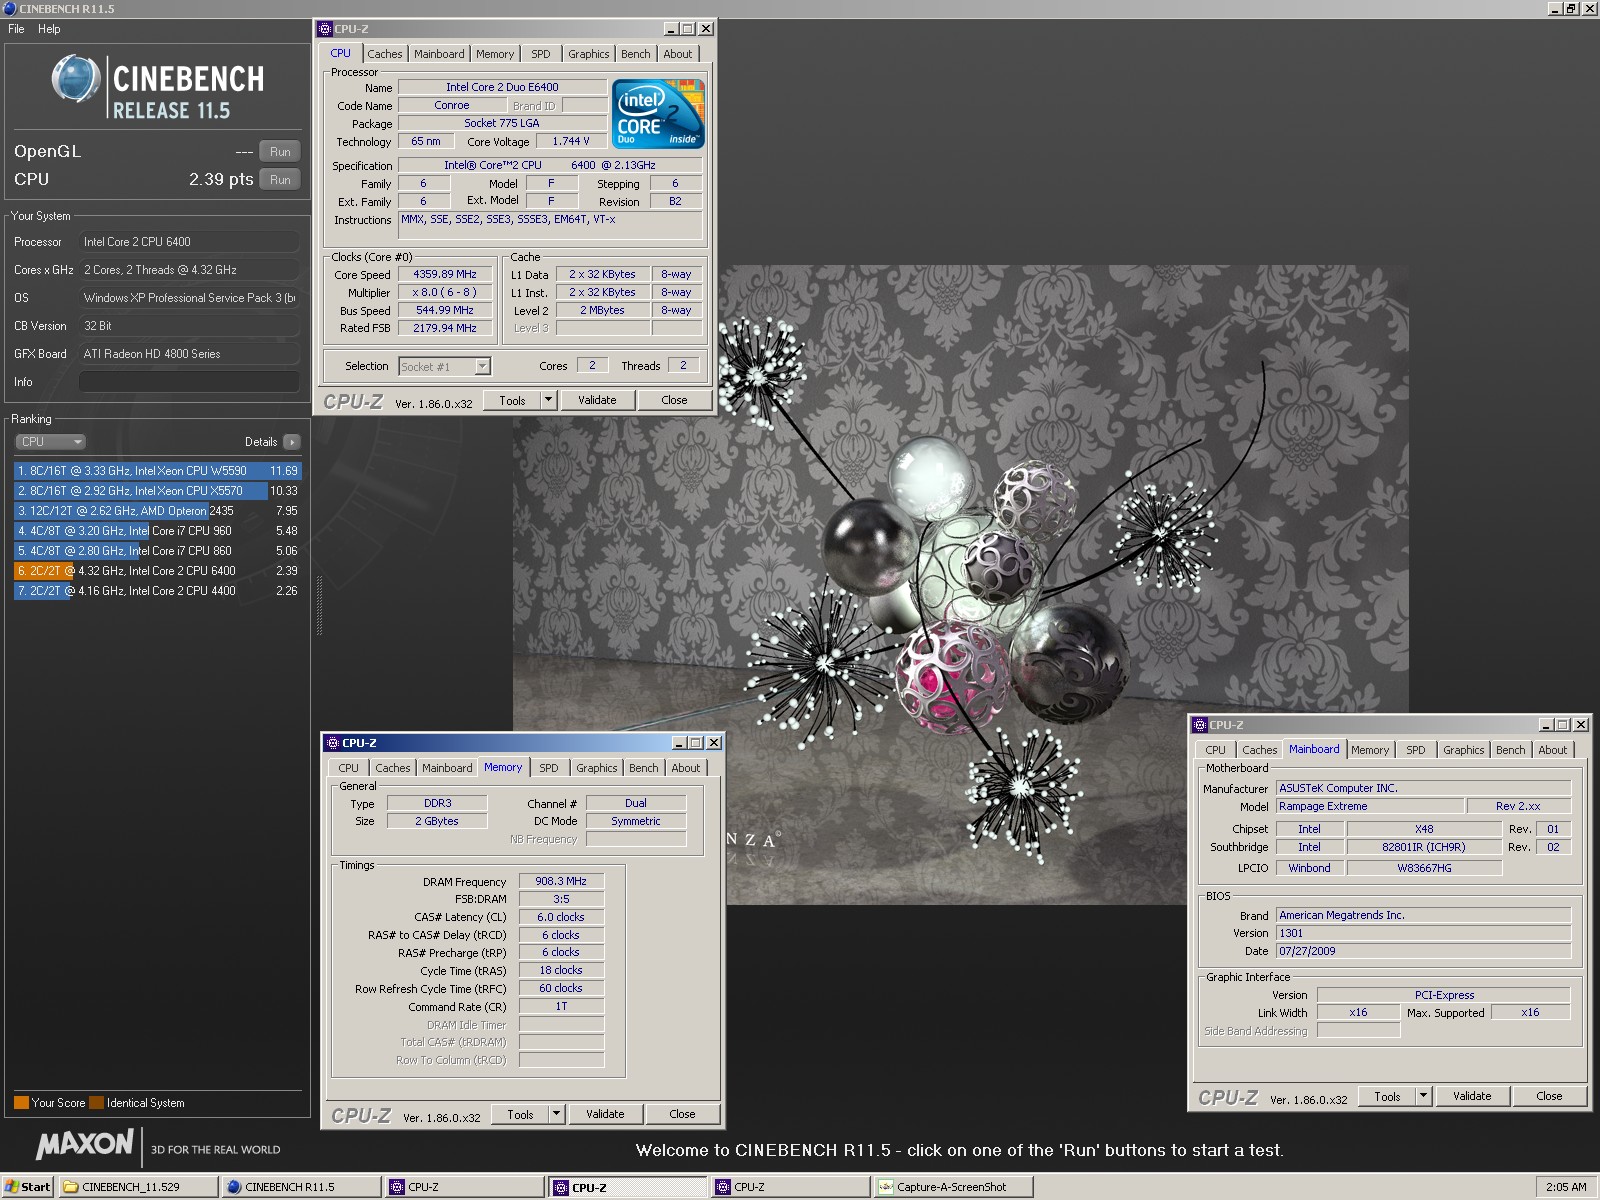Click the orange Your Score legend swatch

point(21,1103)
